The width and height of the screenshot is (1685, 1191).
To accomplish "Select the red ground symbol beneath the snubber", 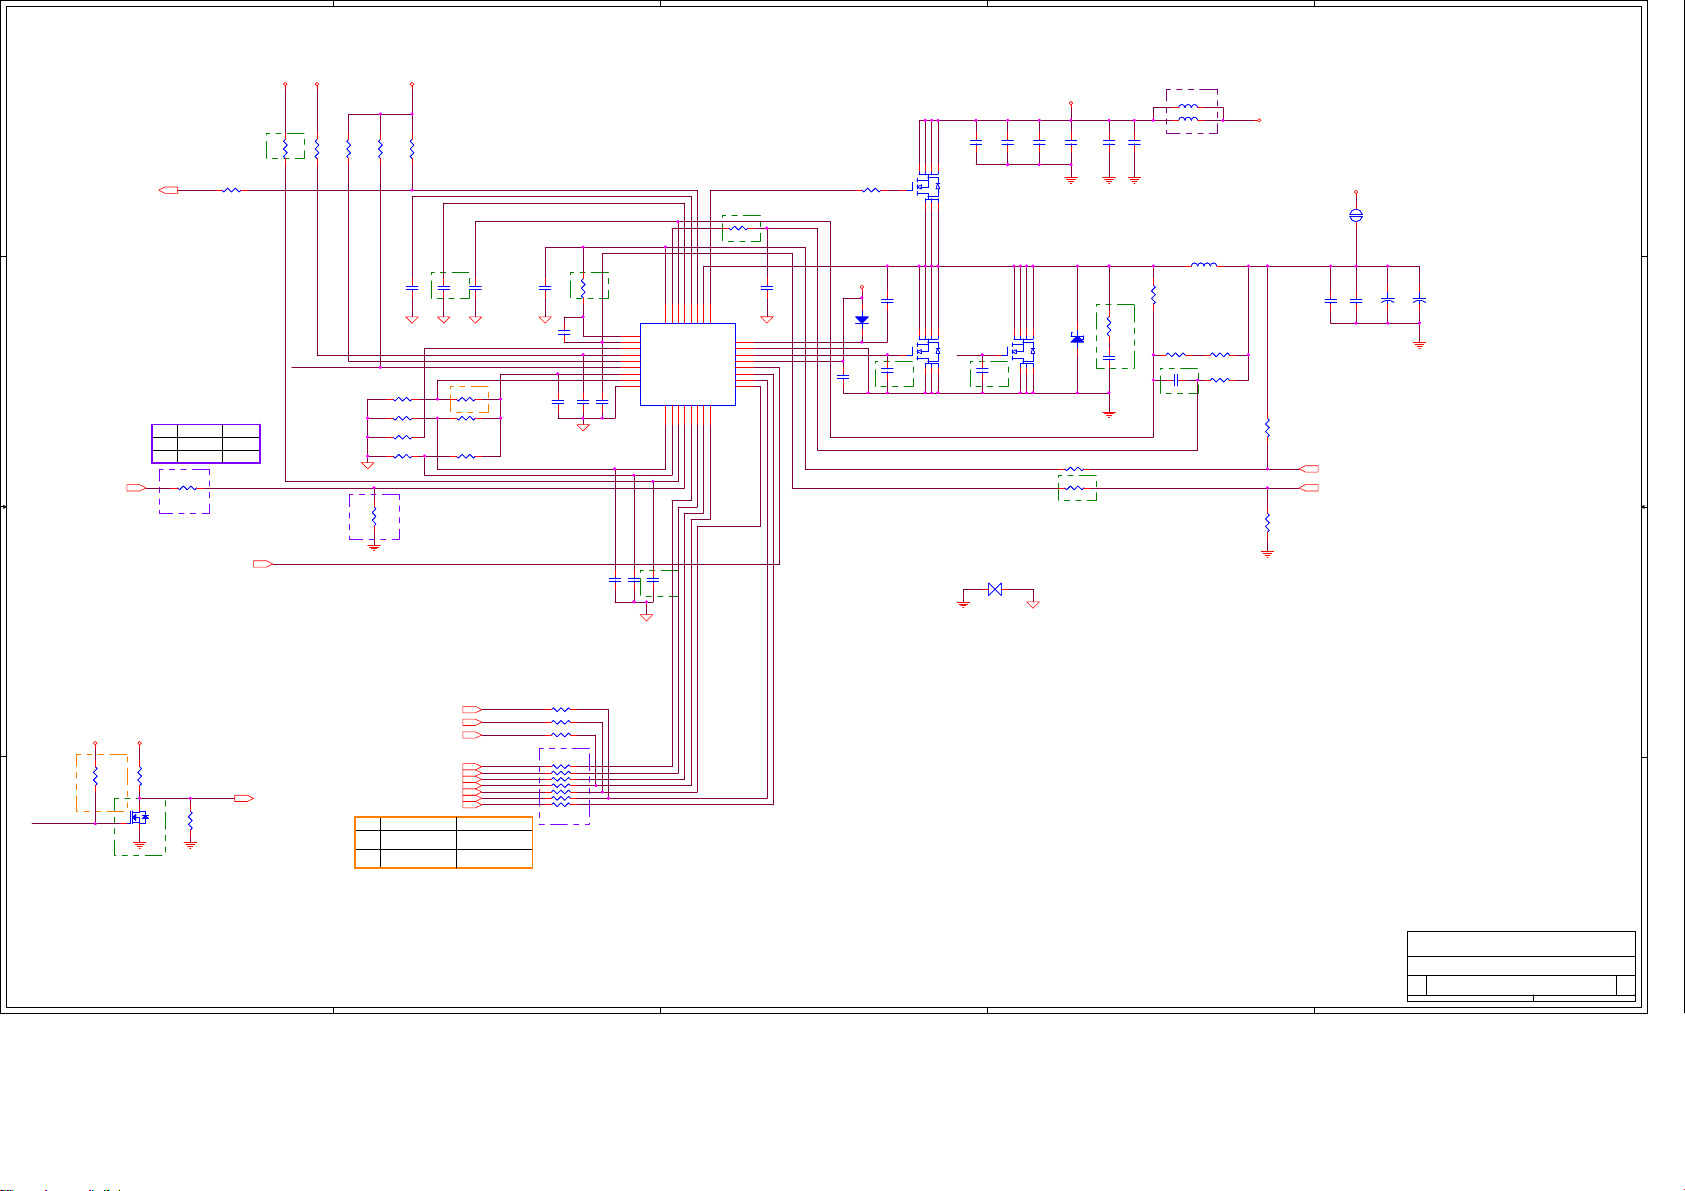I will click(1109, 412).
